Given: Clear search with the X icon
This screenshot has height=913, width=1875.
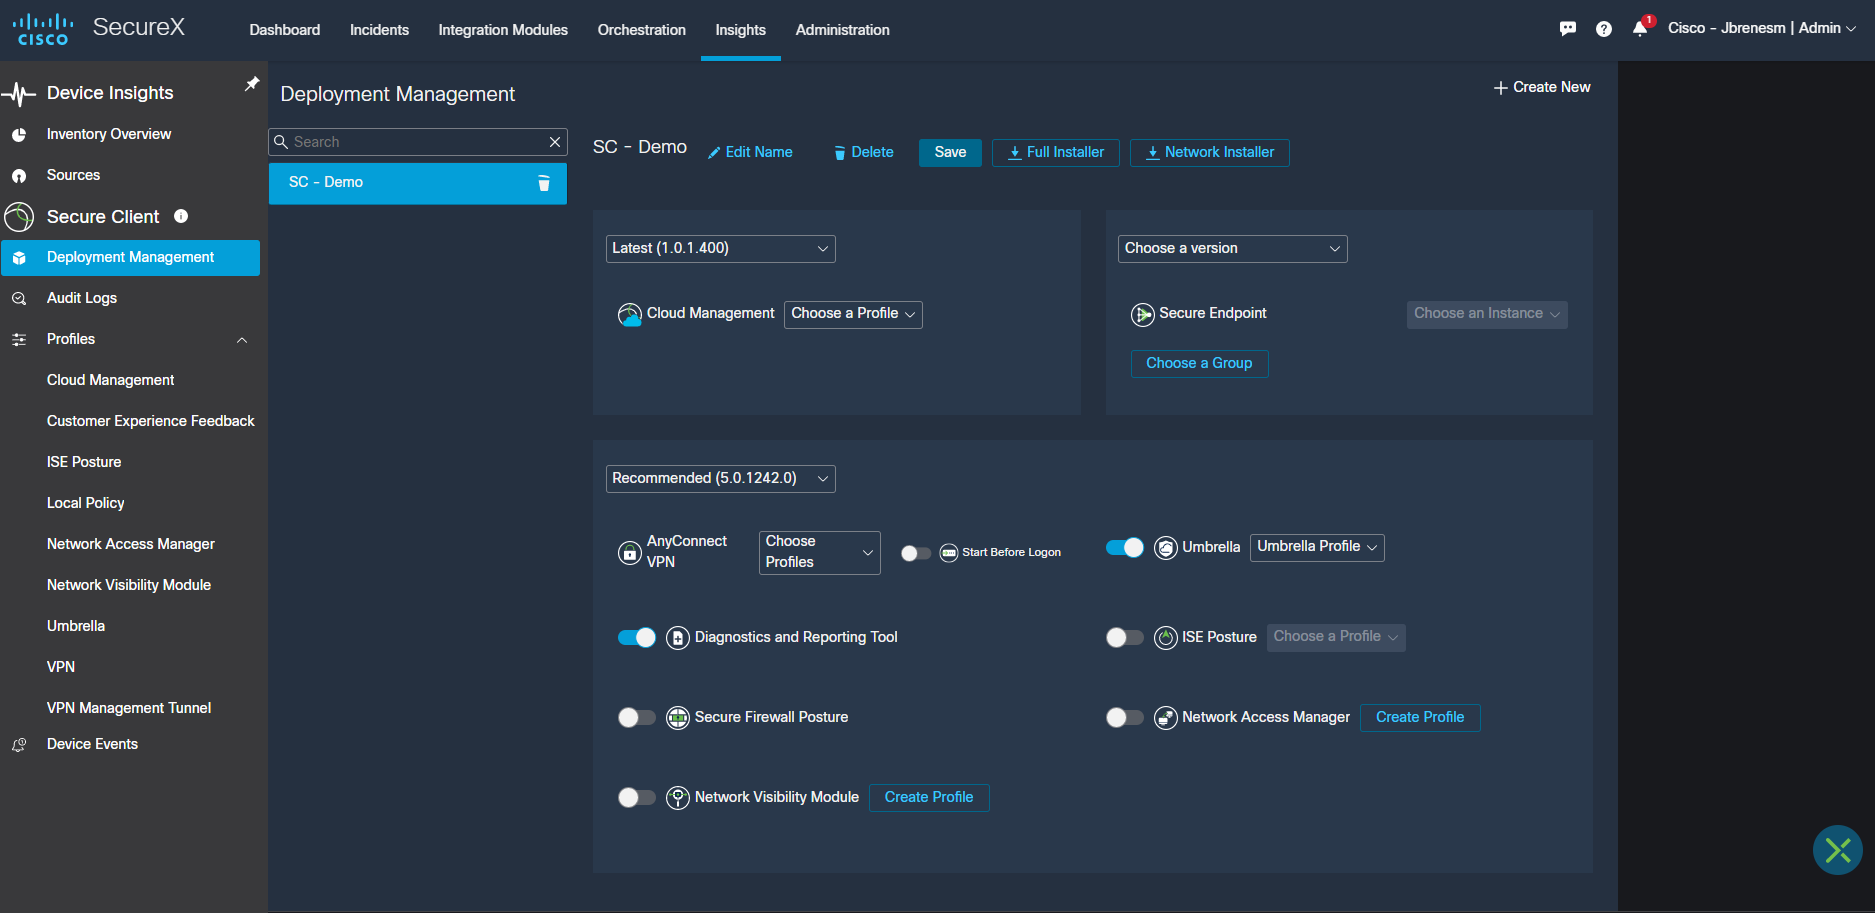Looking at the screenshot, I should [x=555, y=142].
